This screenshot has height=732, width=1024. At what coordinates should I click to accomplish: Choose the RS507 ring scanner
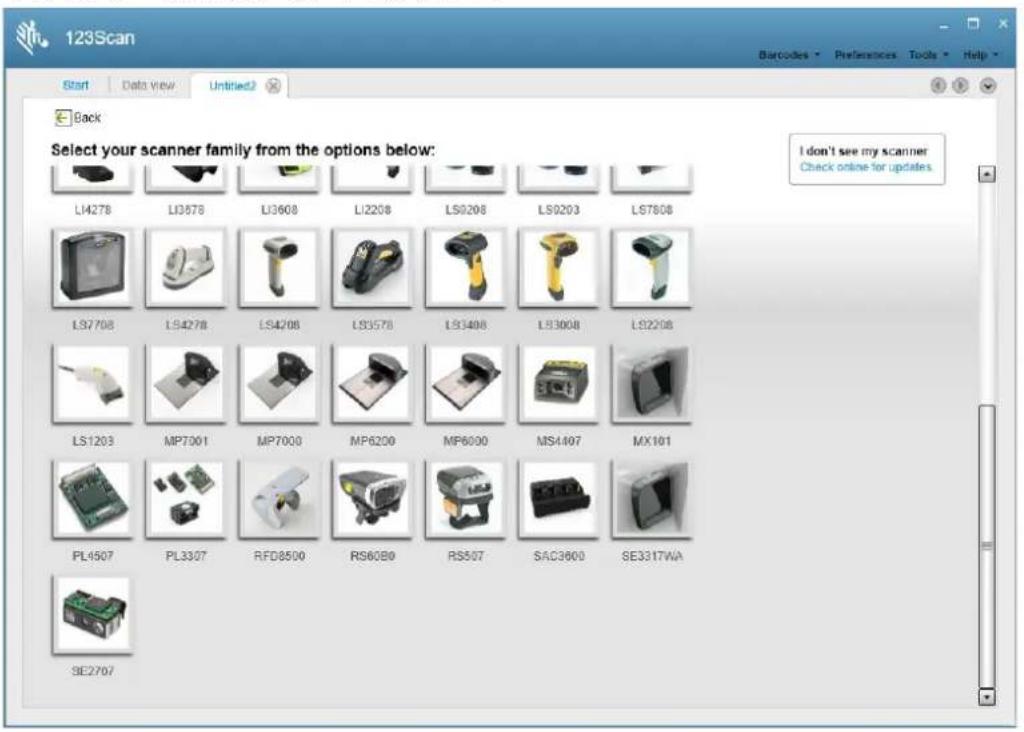466,500
